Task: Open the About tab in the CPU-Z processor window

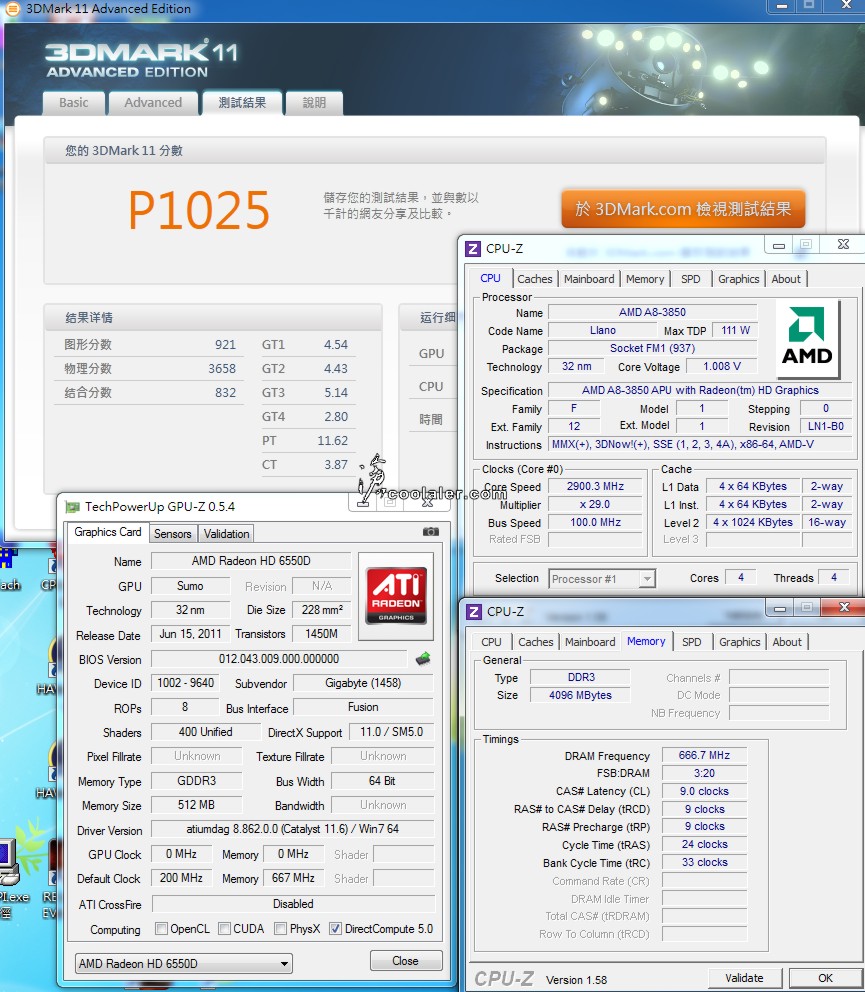Action: pos(786,279)
